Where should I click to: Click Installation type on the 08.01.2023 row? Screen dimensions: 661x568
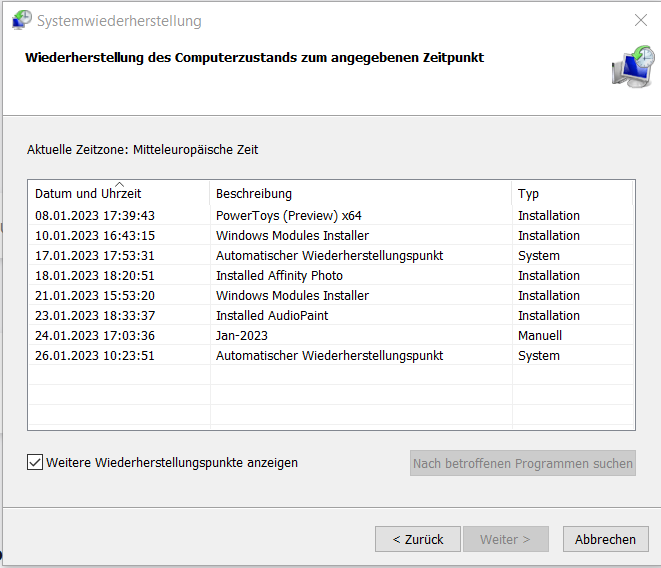click(x=549, y=215)
